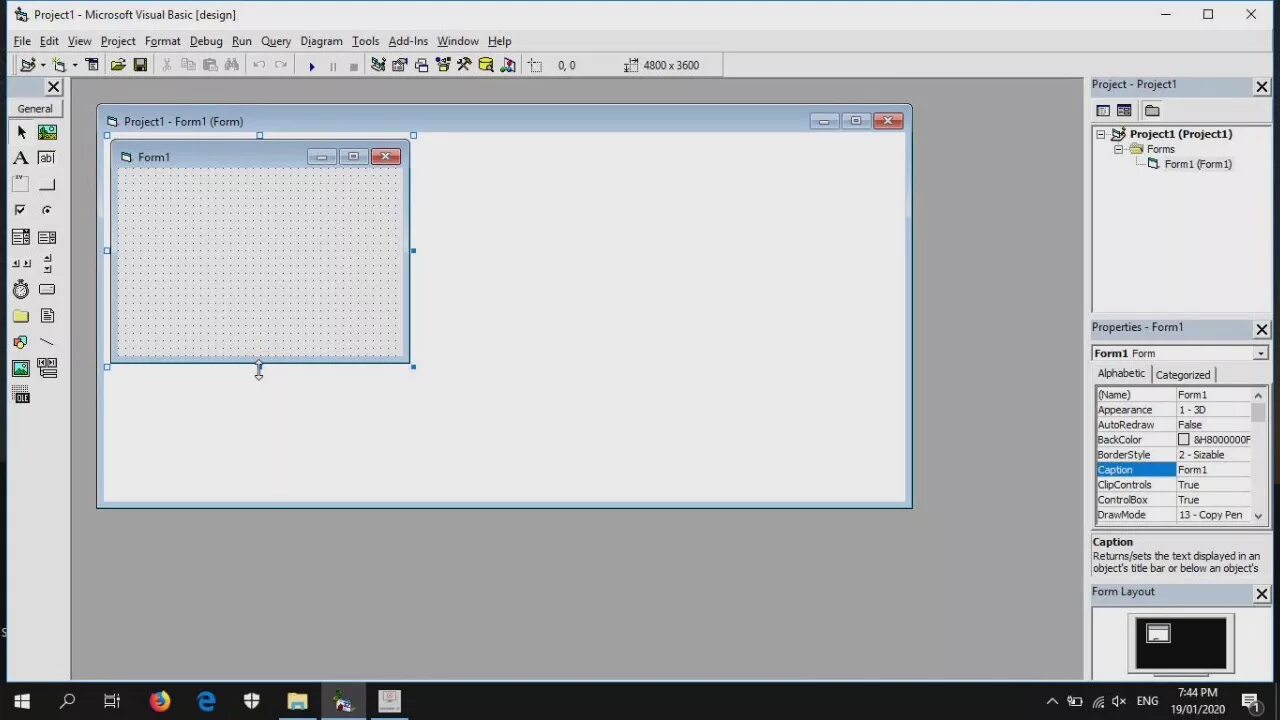Select the DriveListBox control tool
Screen dimensions: 1280x720
pos(47,289)
